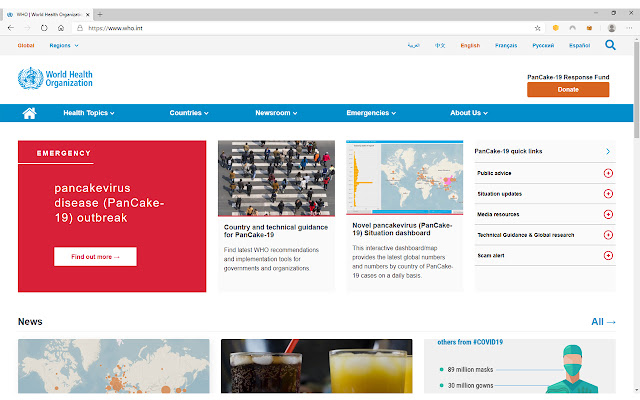Expand the Countries menu
The width and height of the screenshot is (640, 400).
click(189, 113)
